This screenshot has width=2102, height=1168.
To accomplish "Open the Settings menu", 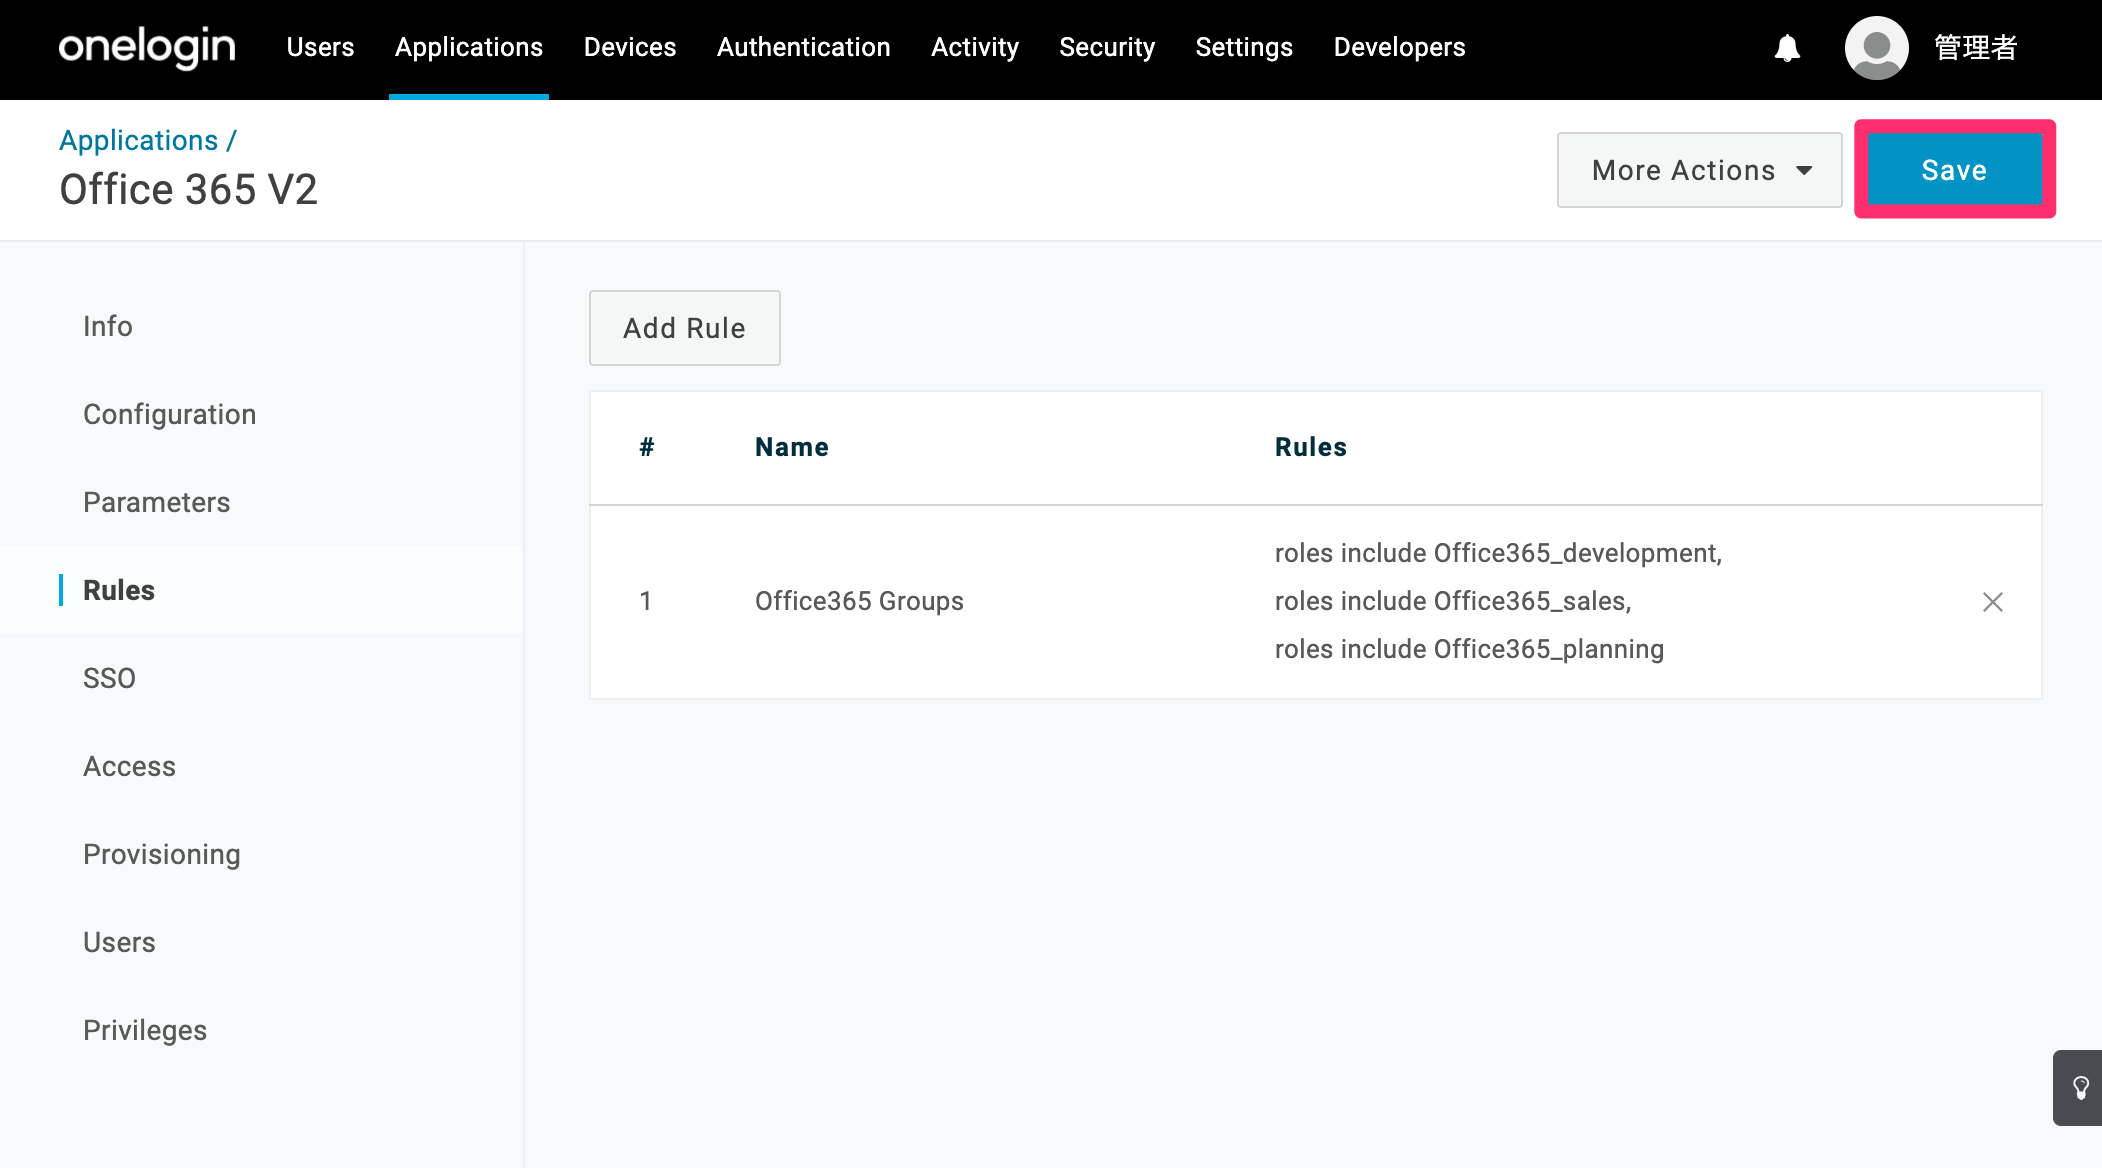I will point(1244,47).
